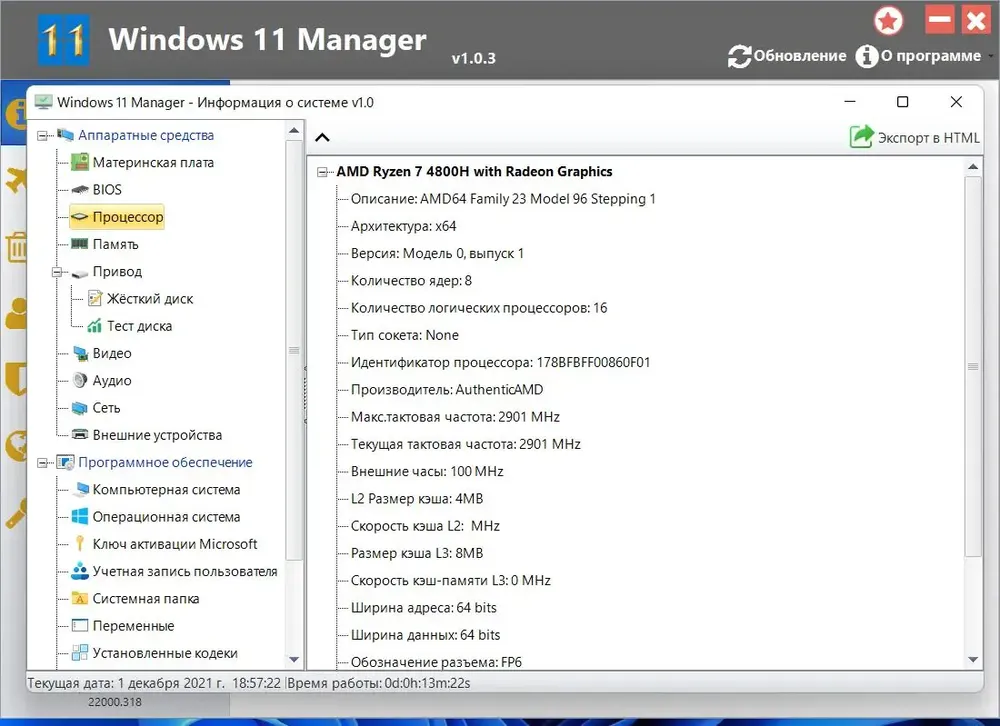Collapse the Аппаратные средства tree node
Screen dimensions: 1000x726
(42, 135)
